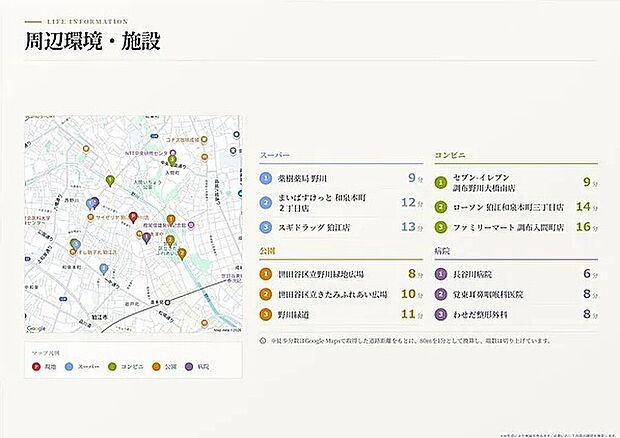The image size is (620, 438).
Task: Click green circle 1 beside セブン-イレブン
Action: tap(440, 183)
